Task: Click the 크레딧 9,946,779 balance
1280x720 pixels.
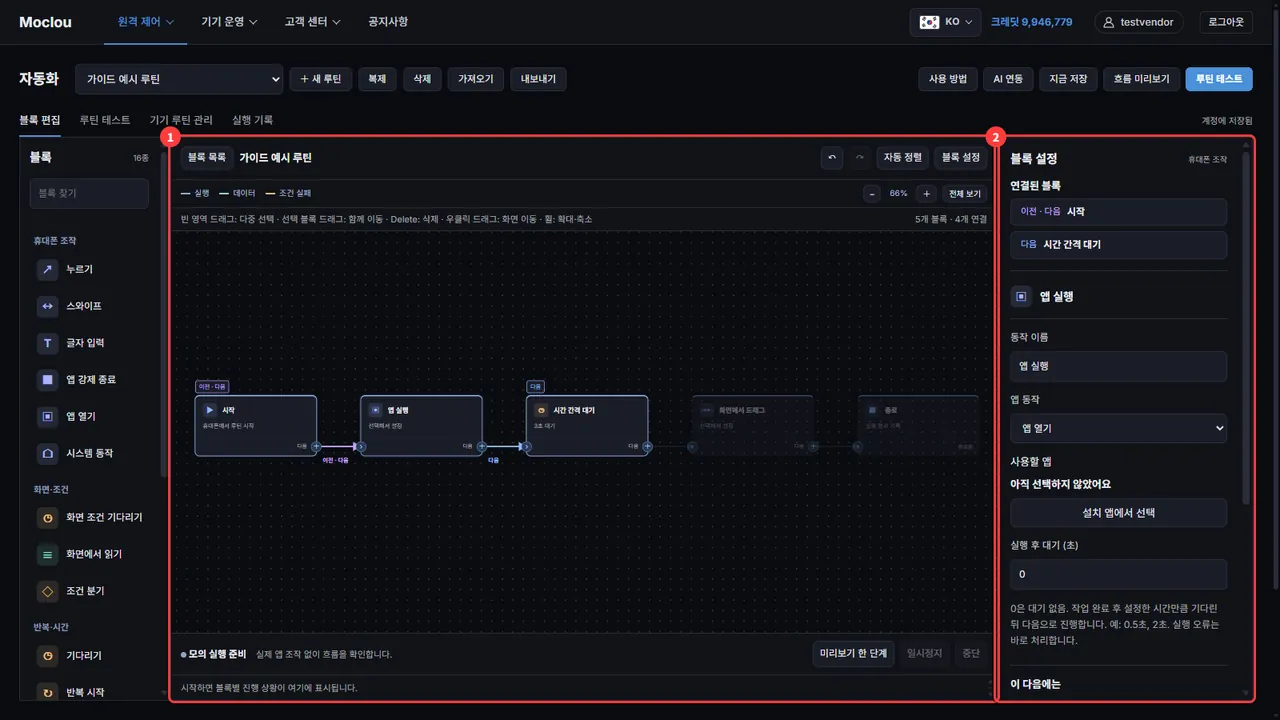Action: 1032,22
